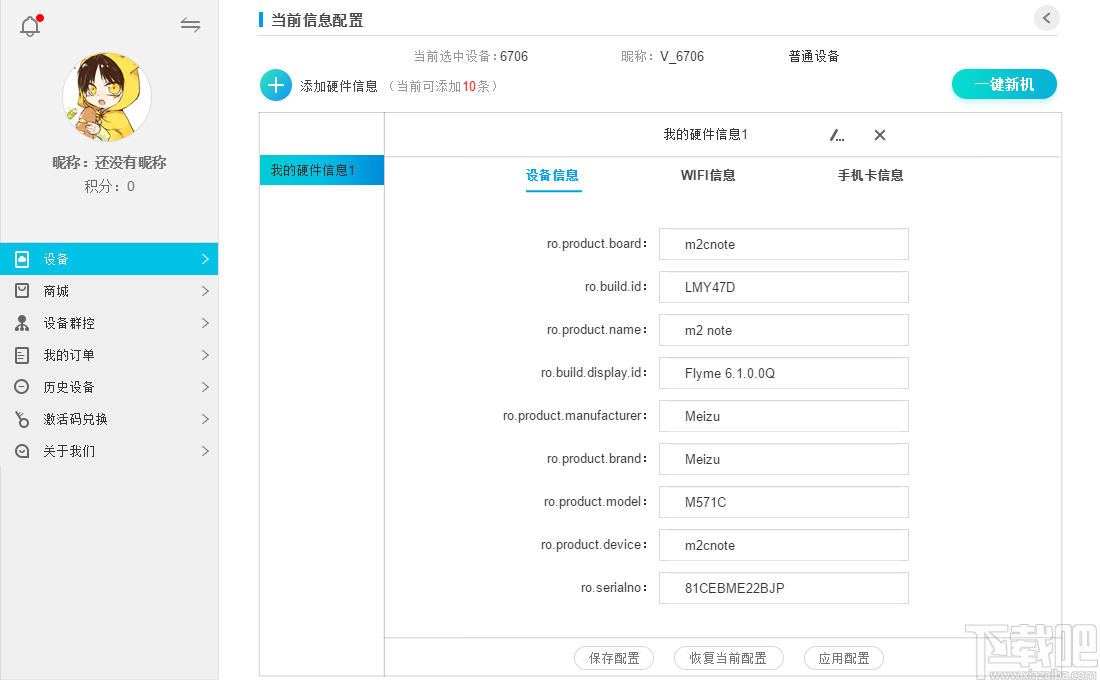Expand the 我的订单 menu chevron

click(205, 355)
